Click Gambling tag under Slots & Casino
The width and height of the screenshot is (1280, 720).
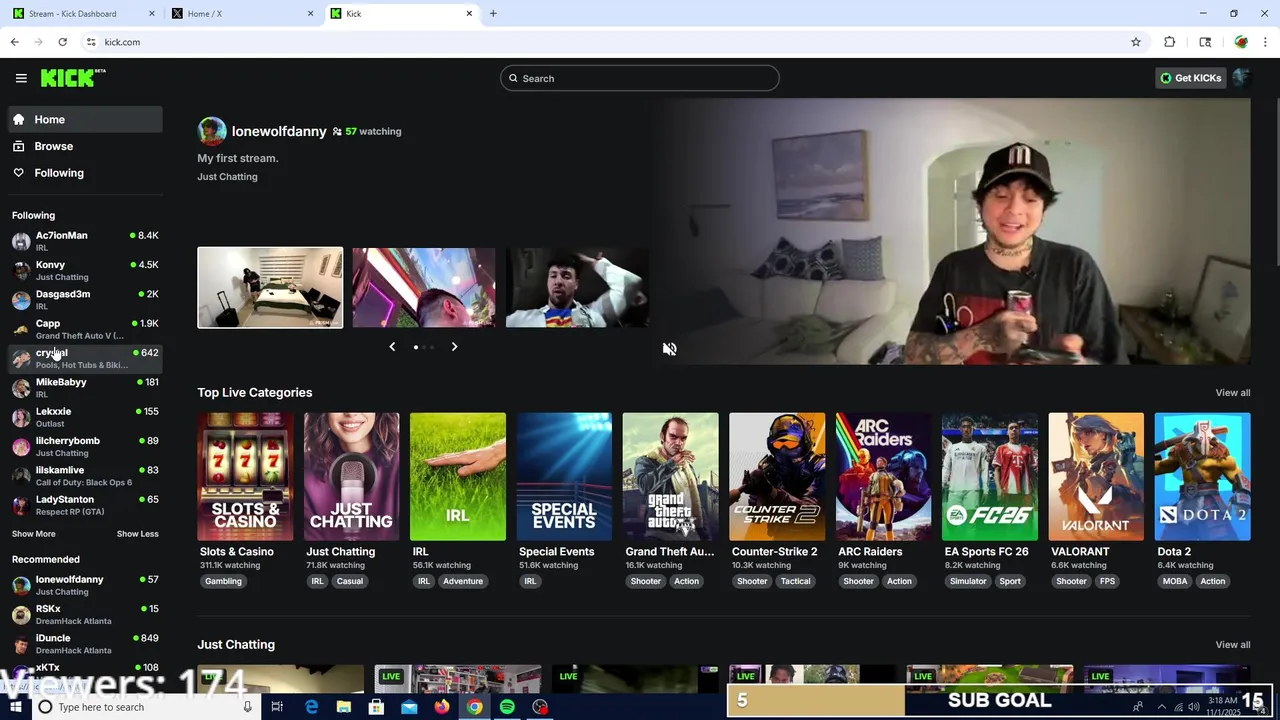click(x=223, y=581)
